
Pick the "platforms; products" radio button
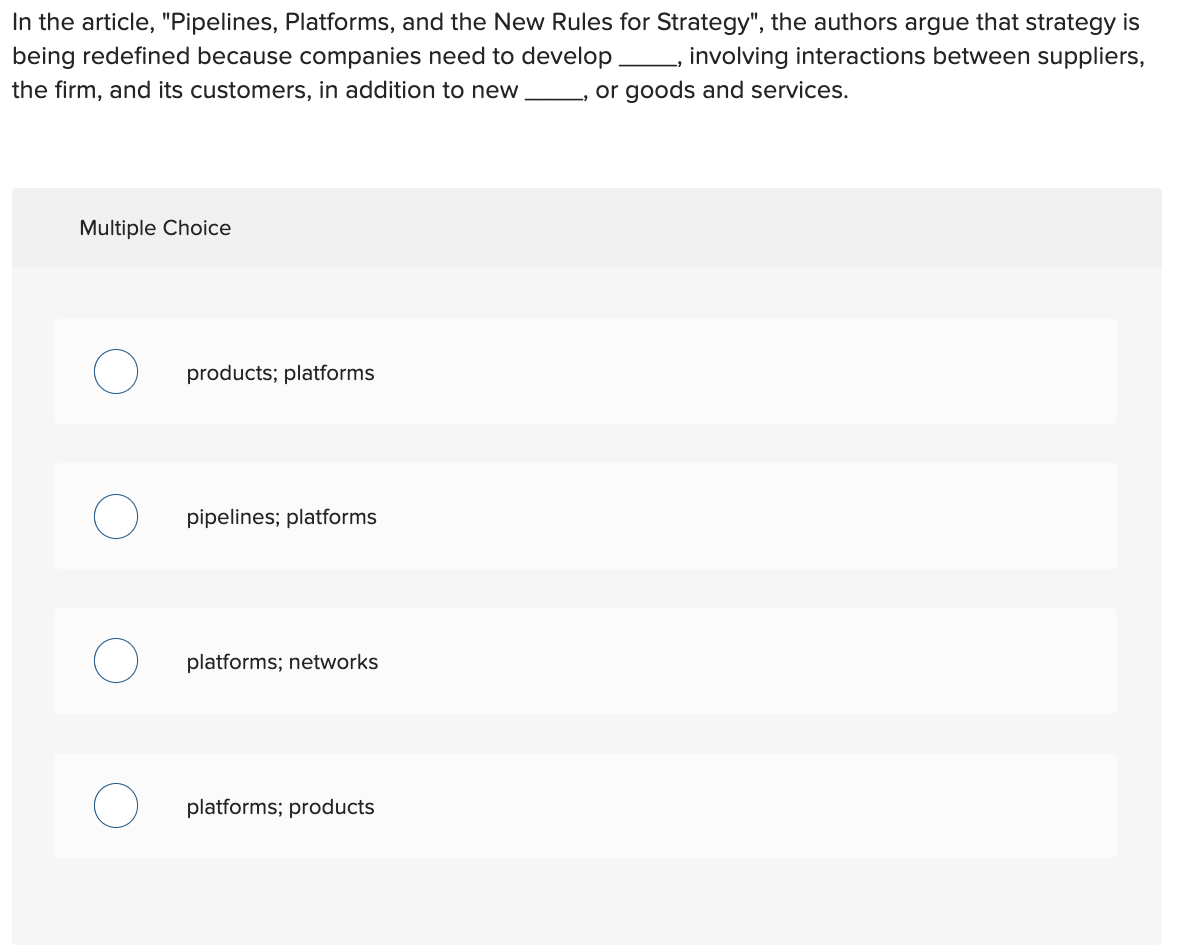116,805
